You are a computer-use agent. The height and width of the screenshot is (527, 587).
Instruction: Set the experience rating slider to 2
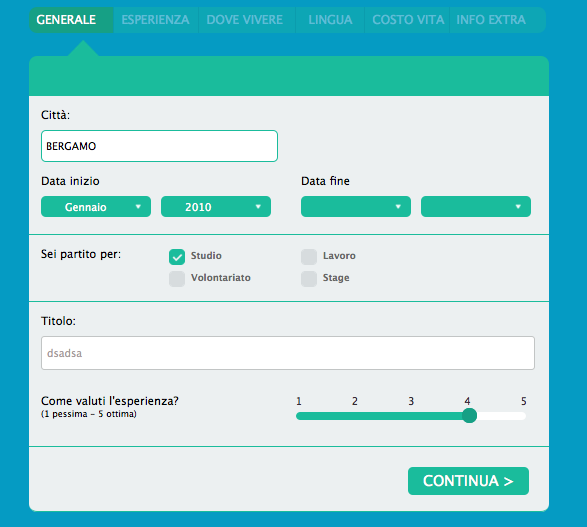355,416
